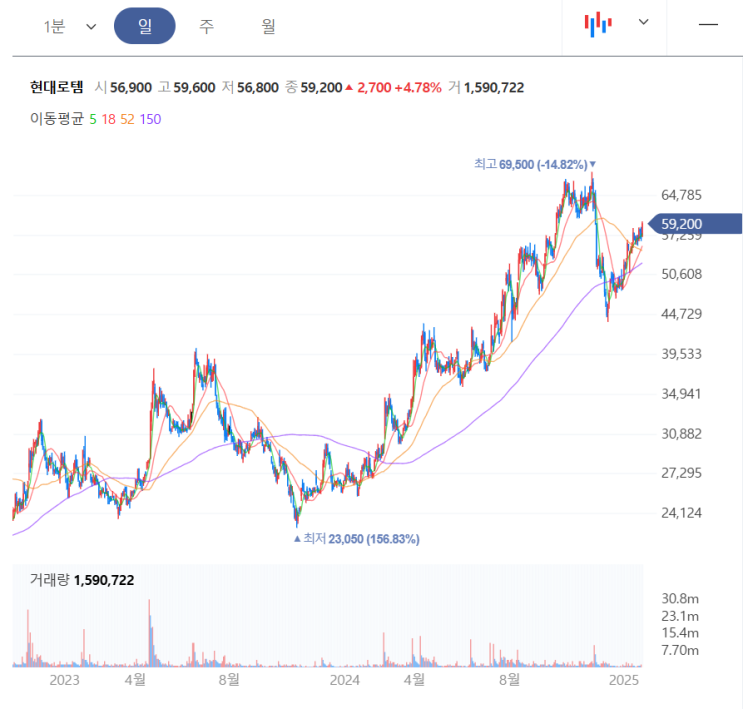Click the 최저 23,050 low marker label
Viewport: 743px width, 709px height.
pos(357,539)
